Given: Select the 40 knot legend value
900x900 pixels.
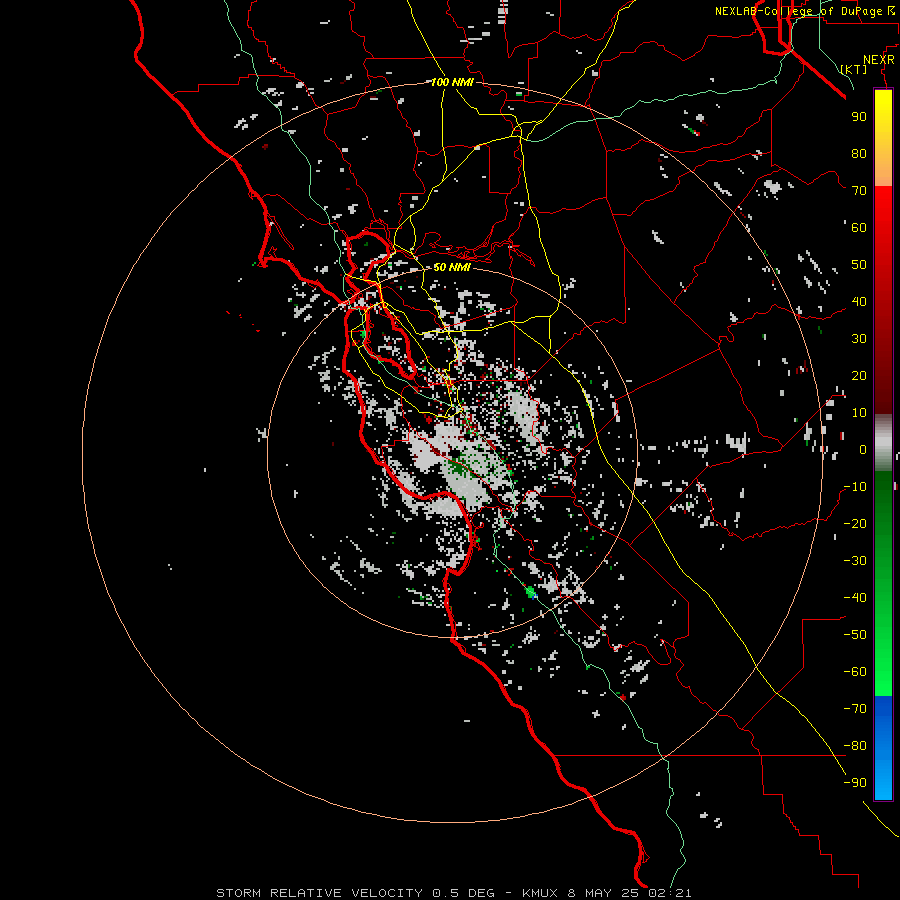Looking at the screenshot, I should click(x=859, y=301).
